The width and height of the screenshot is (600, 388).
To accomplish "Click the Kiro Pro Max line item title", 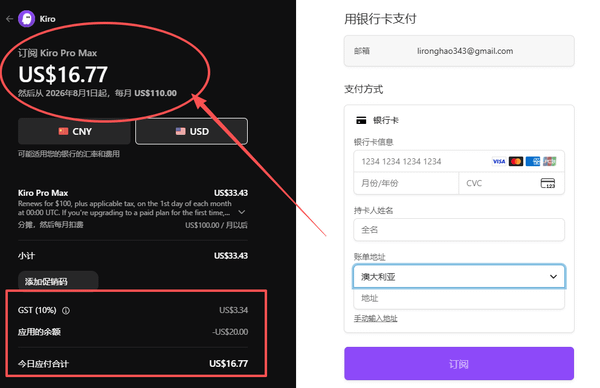I will (43, 193).
